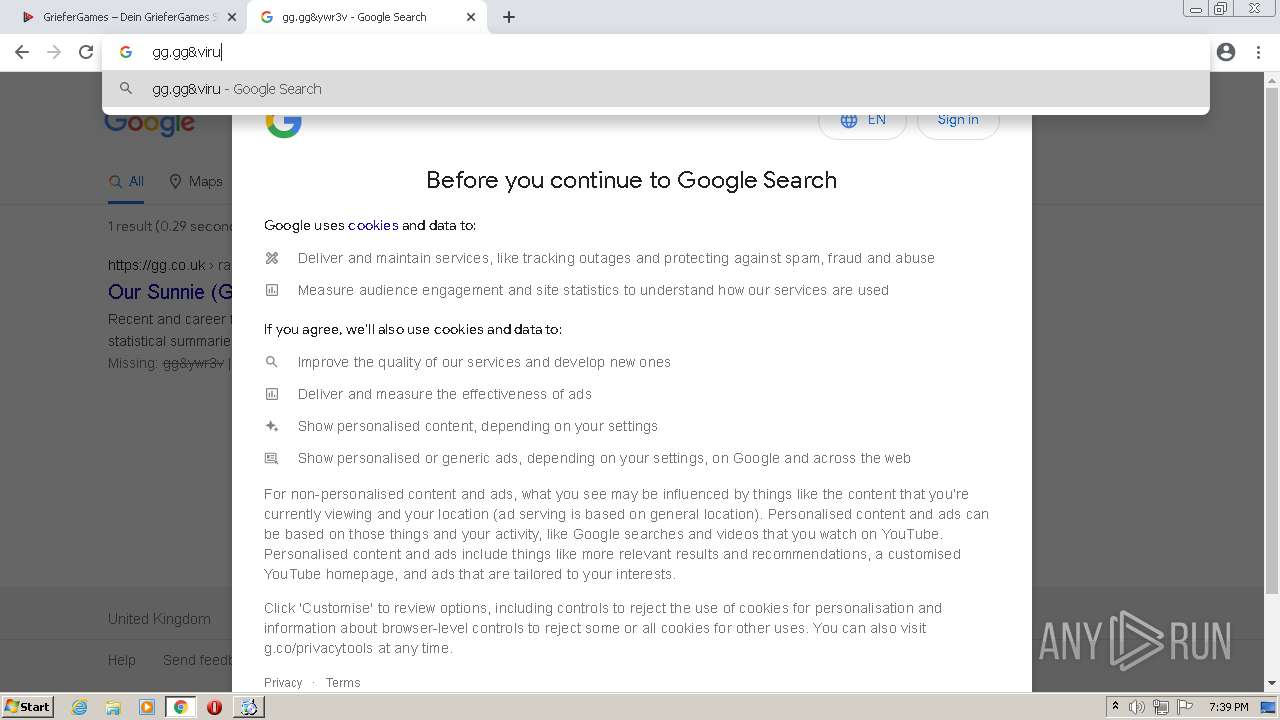Open the All results tab
Image resolution: width=1280 pixels, height=720 pixels.
[127, 181]
